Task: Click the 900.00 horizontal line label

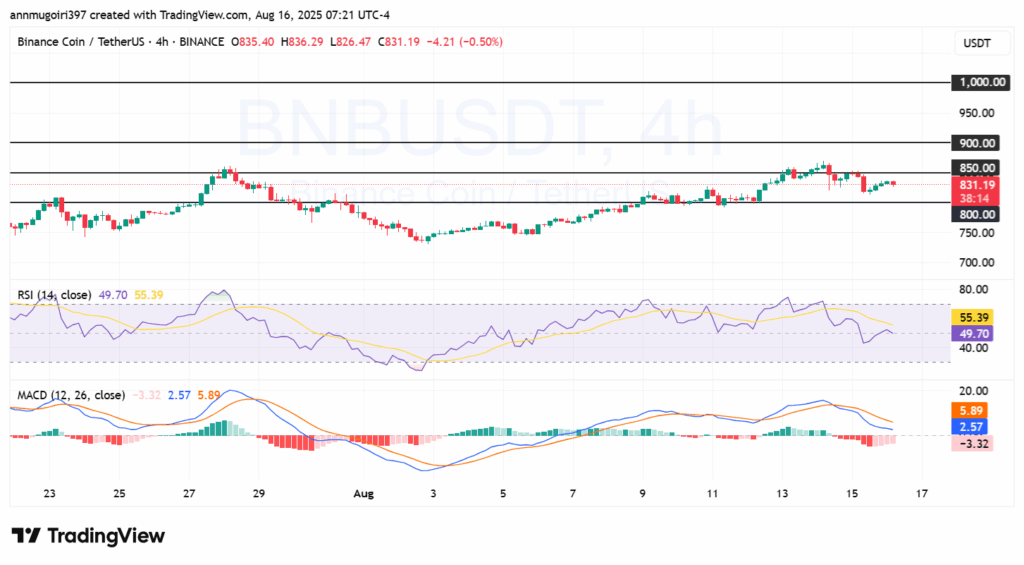Action: coord(976,143)
